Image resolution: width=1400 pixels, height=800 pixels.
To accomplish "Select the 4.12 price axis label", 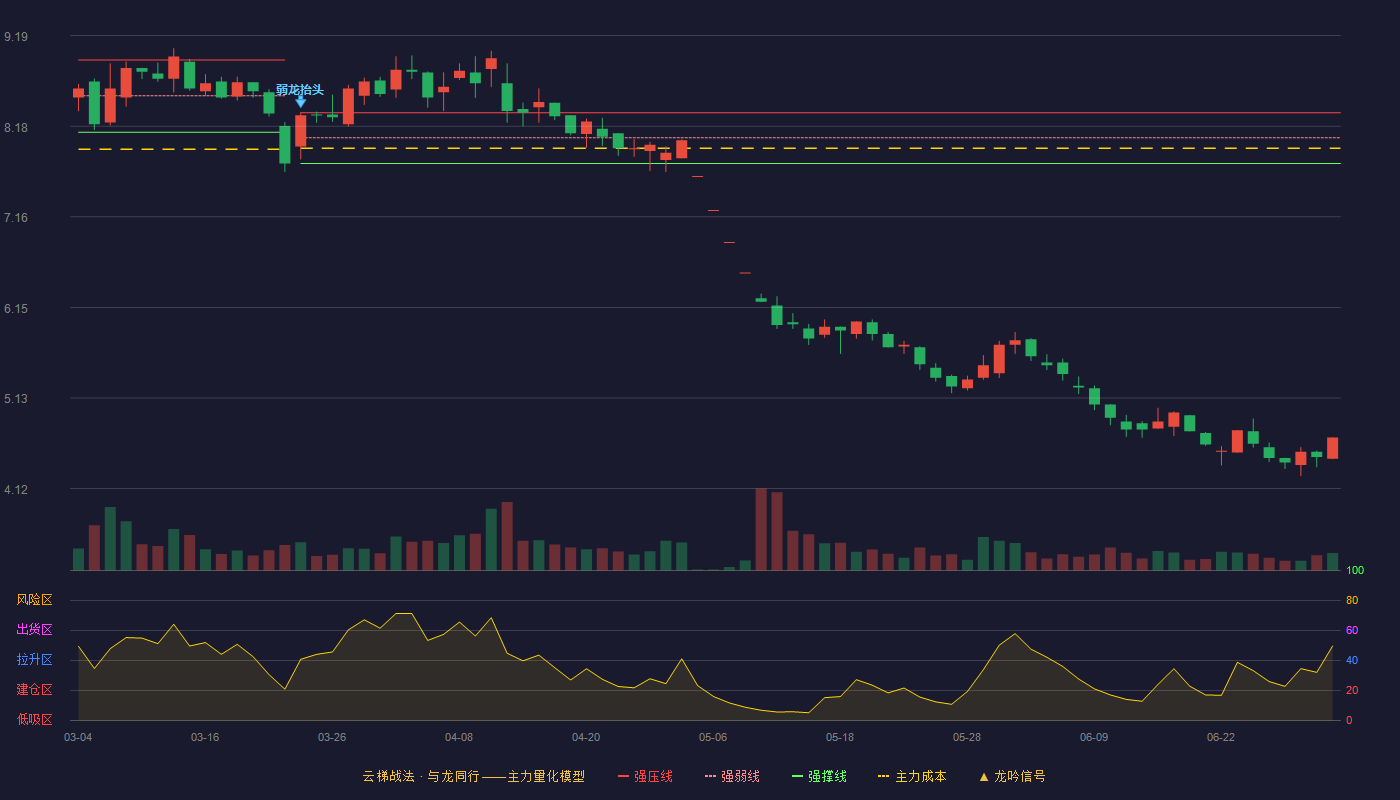I will 16,490.
